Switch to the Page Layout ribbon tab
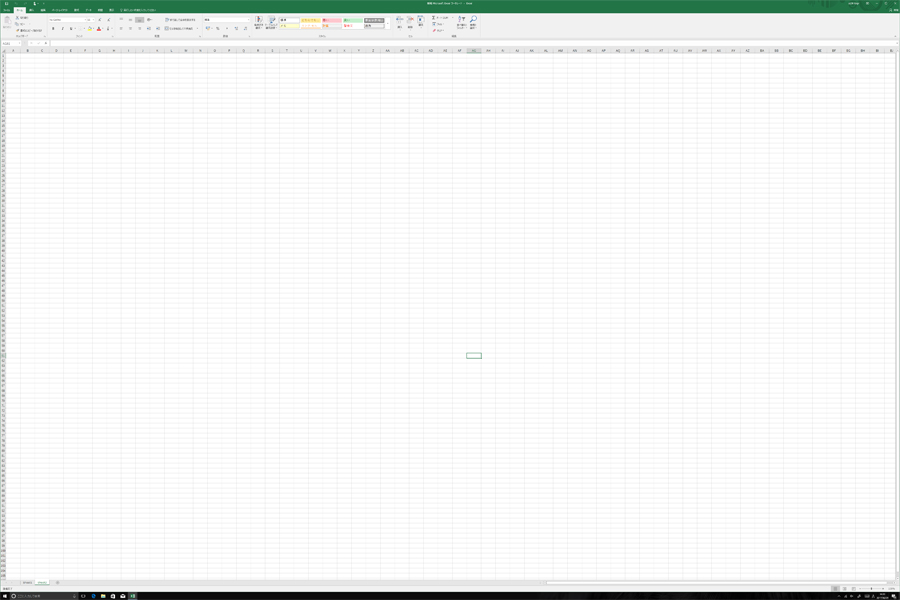900x600 pixels. (x=59, y=10)
